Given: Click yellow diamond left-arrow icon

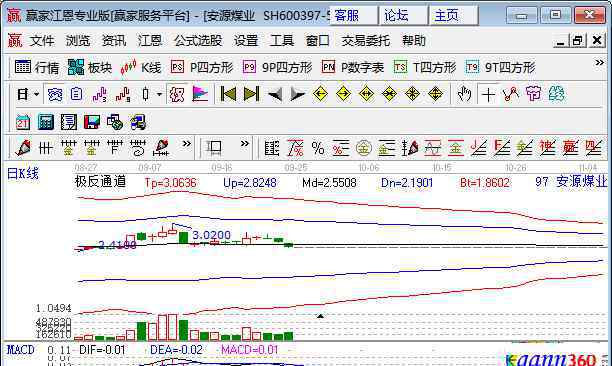Looking at the screenshot, I should [320, 94].
